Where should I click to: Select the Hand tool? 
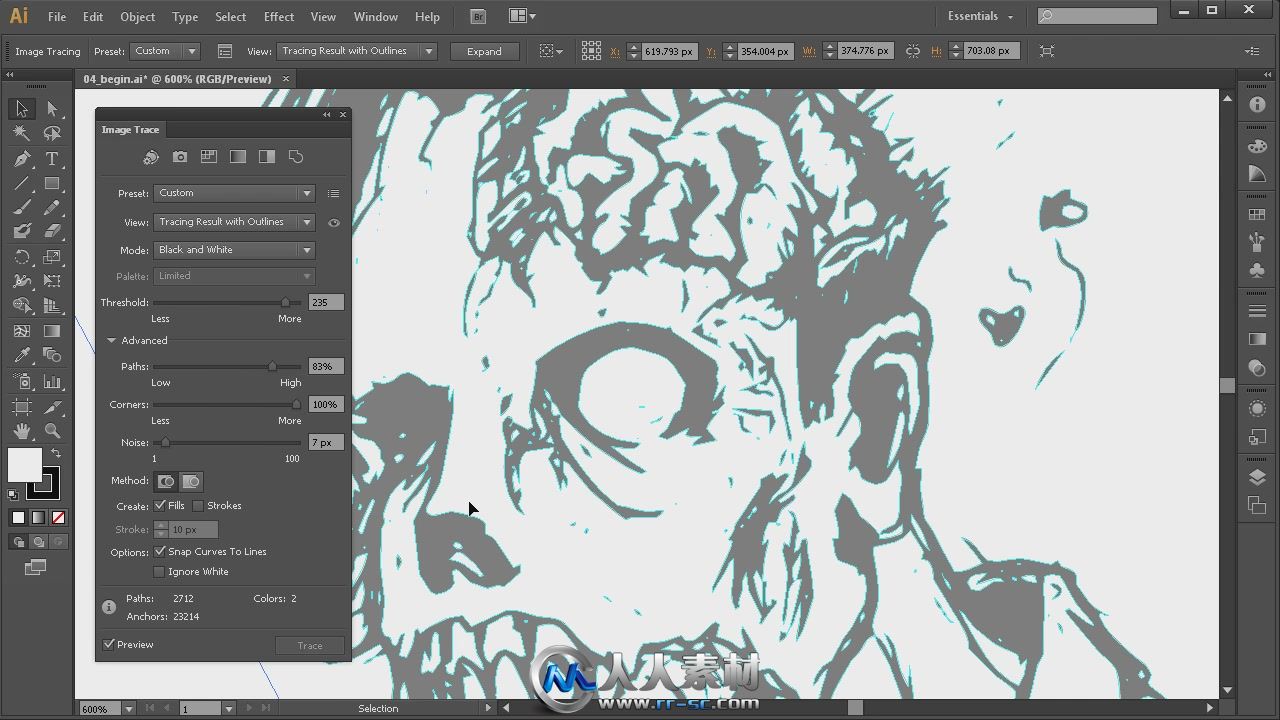point(21,431)
